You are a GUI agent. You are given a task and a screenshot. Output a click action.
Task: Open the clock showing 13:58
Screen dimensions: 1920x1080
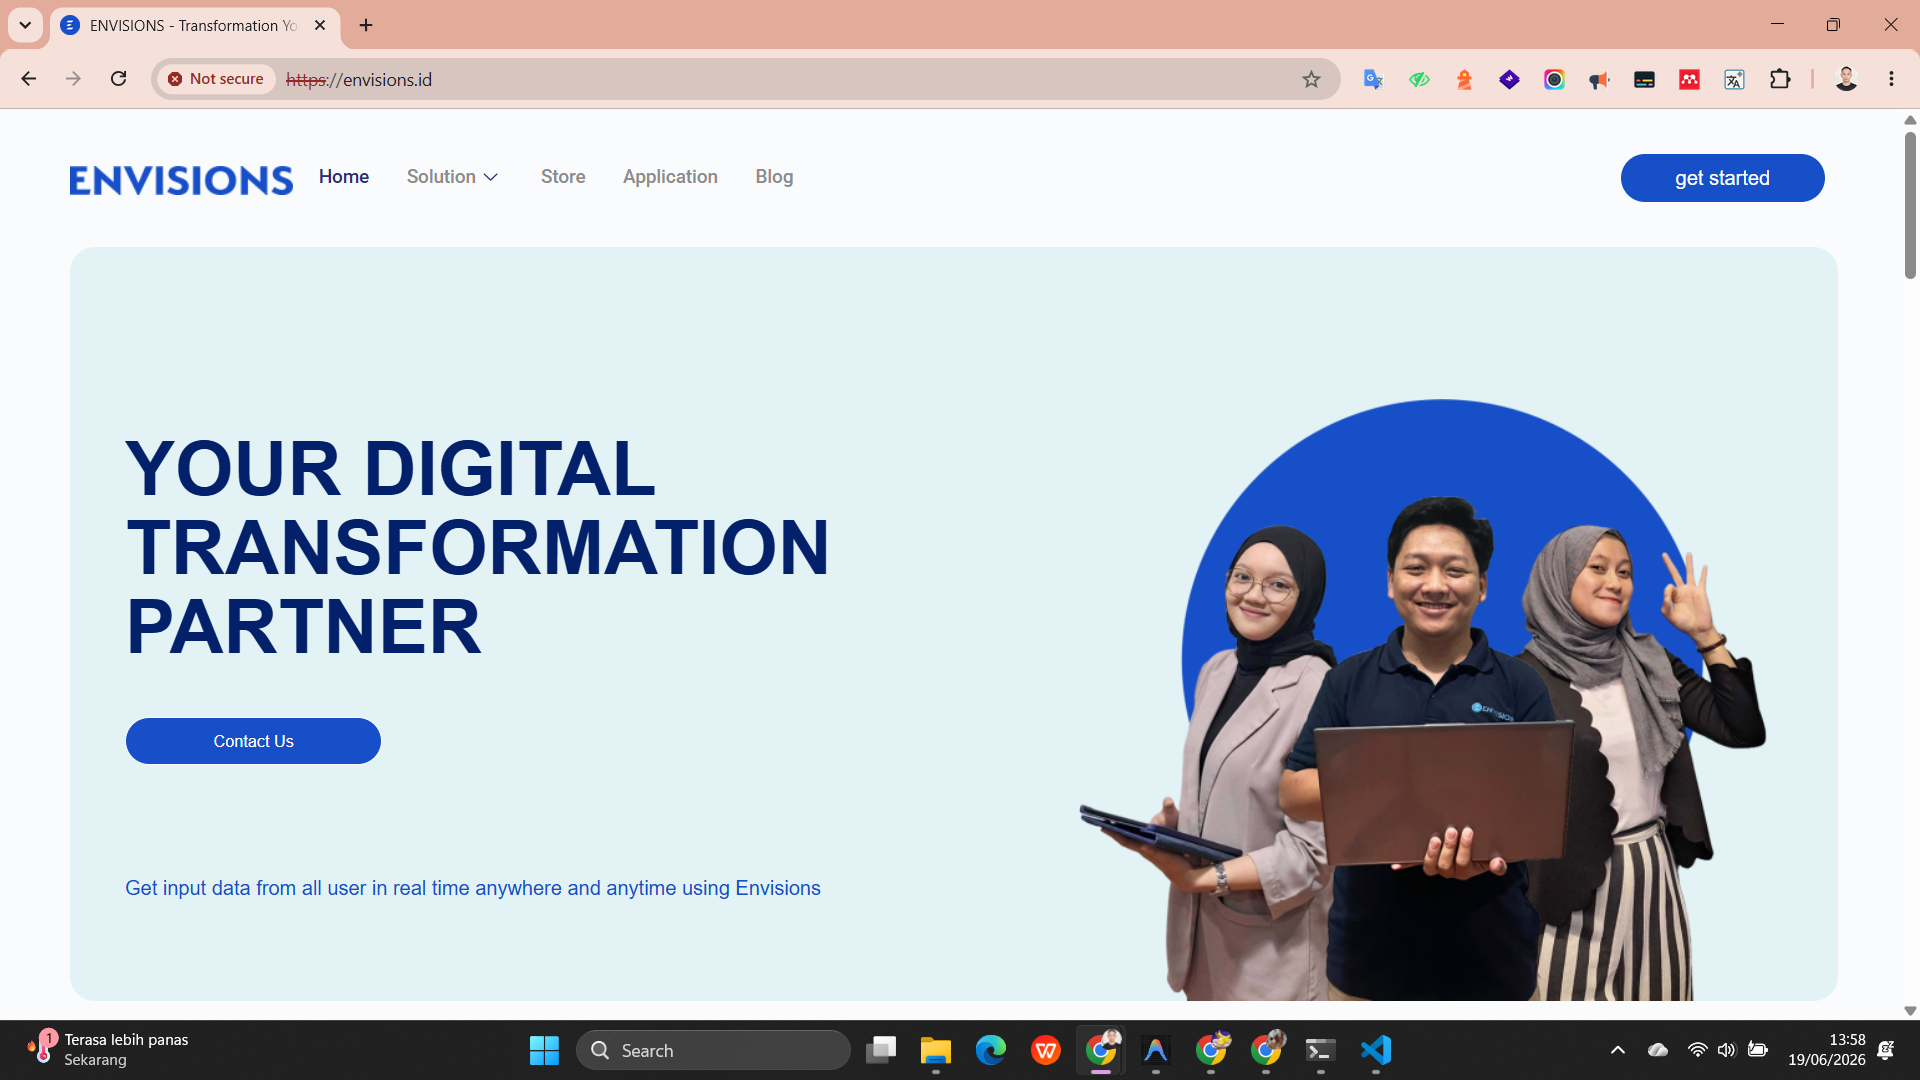(1827, 1050)
